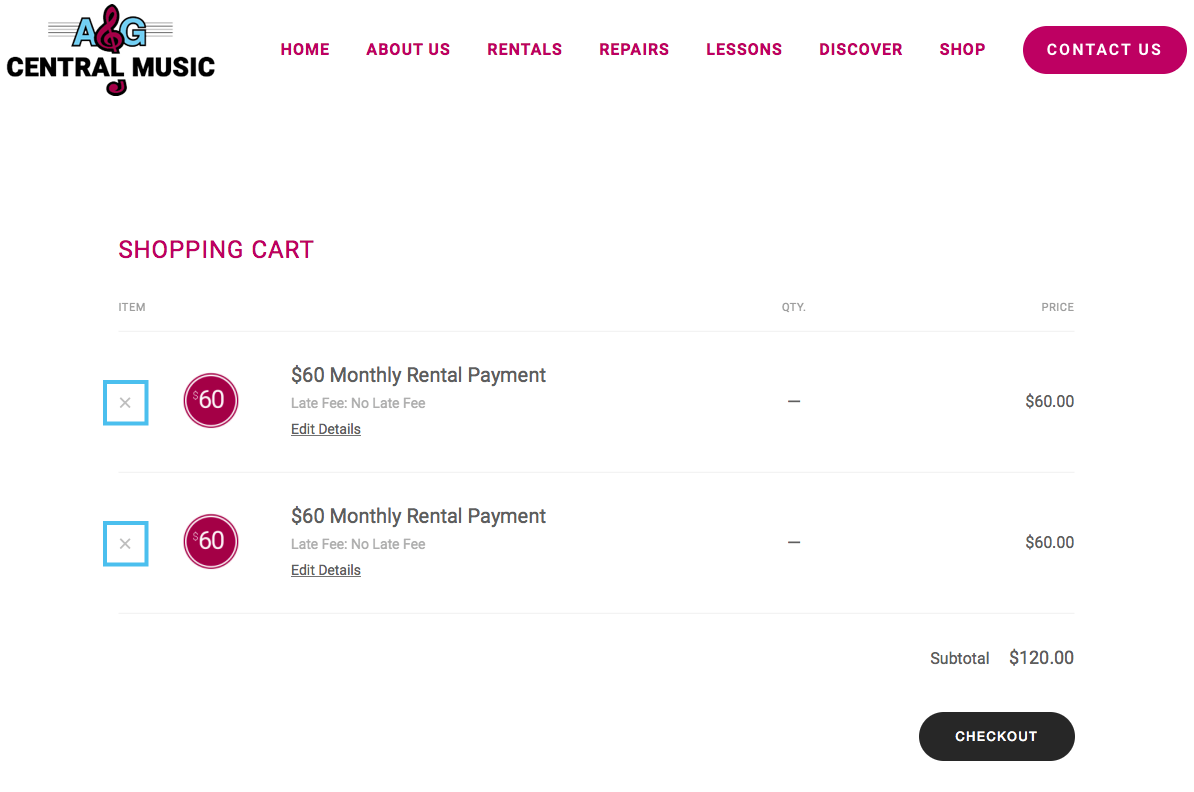
Task: Proceed with the CHECKOUT button
Action: [997, 736]
